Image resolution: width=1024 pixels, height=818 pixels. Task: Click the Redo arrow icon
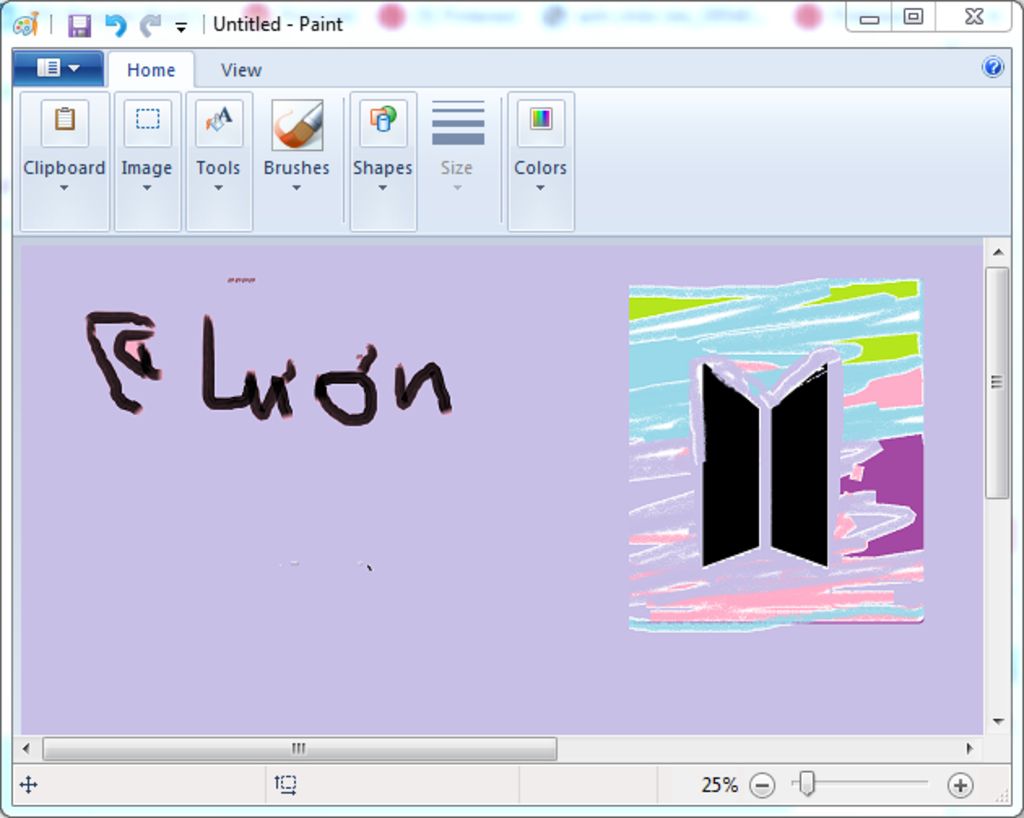(150, 25)
